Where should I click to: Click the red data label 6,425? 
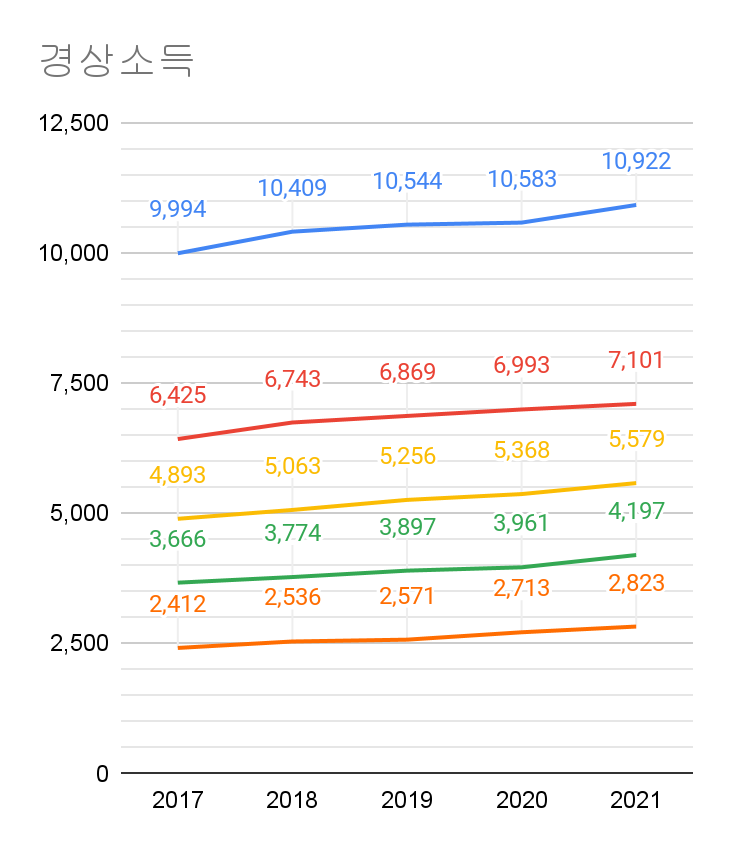tap(178, 395)
